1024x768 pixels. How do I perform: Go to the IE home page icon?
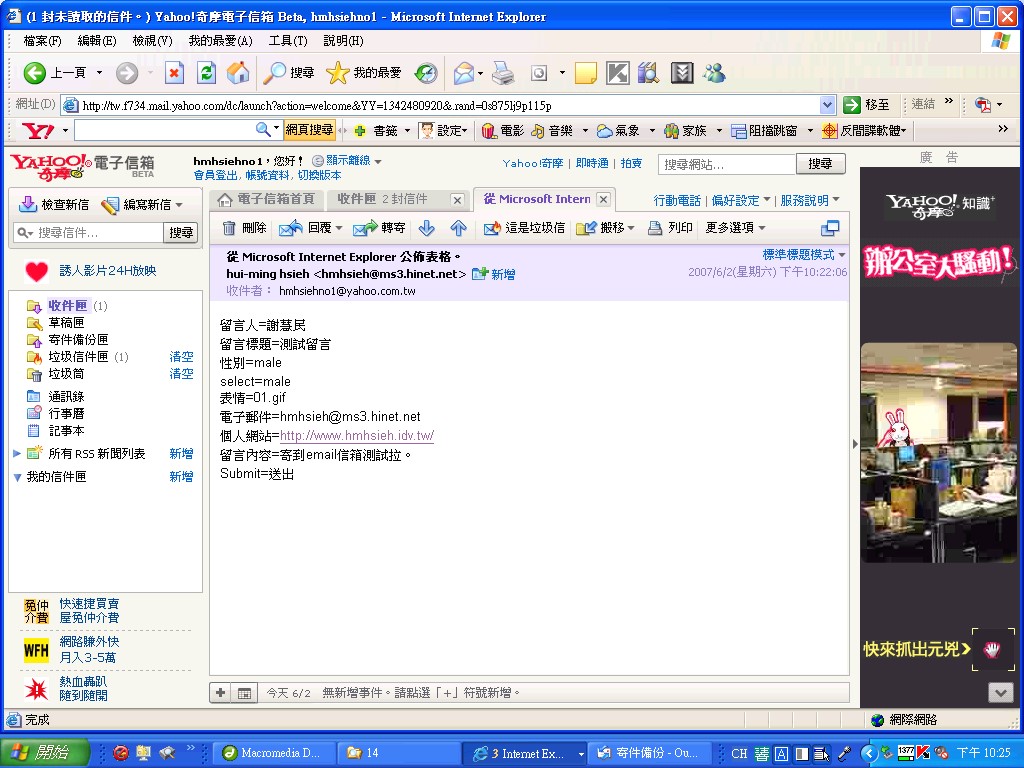click(238, 73)
